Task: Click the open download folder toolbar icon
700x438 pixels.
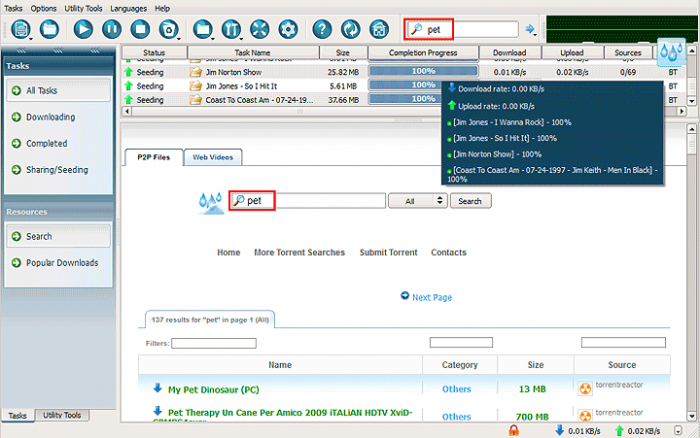Action: click(202, 29)
